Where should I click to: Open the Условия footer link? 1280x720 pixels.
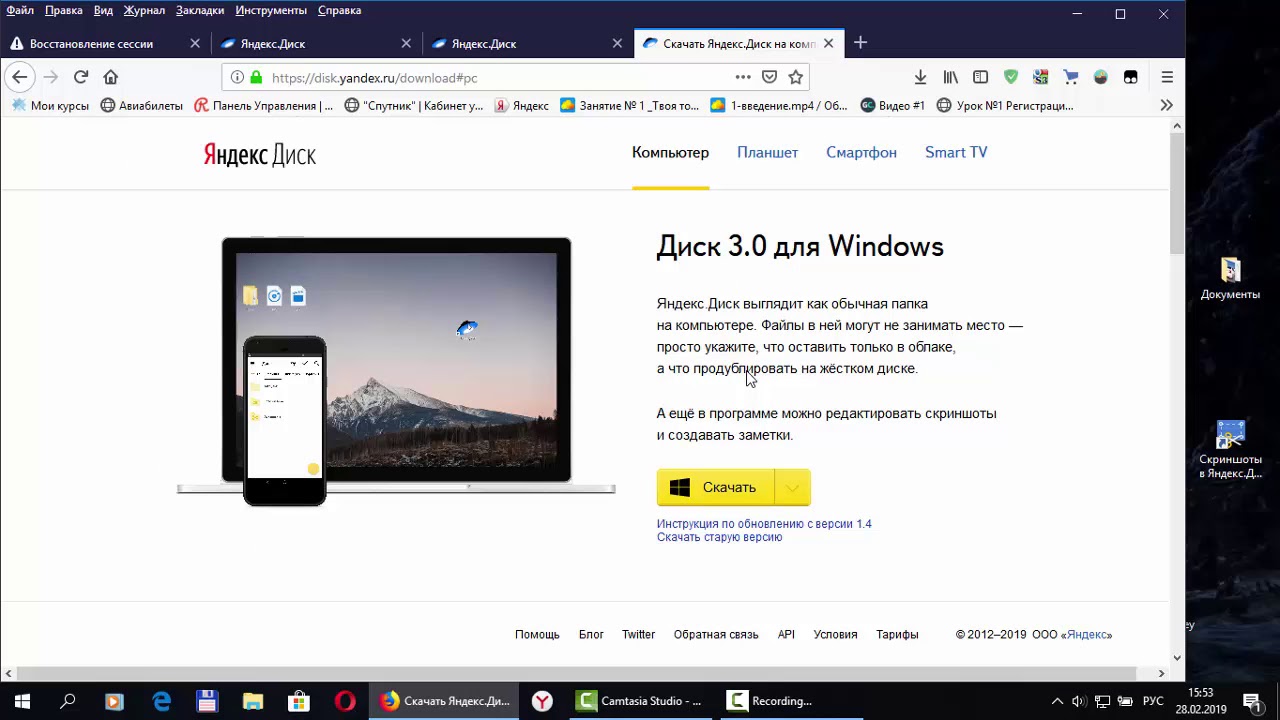(x=835, y=634)
